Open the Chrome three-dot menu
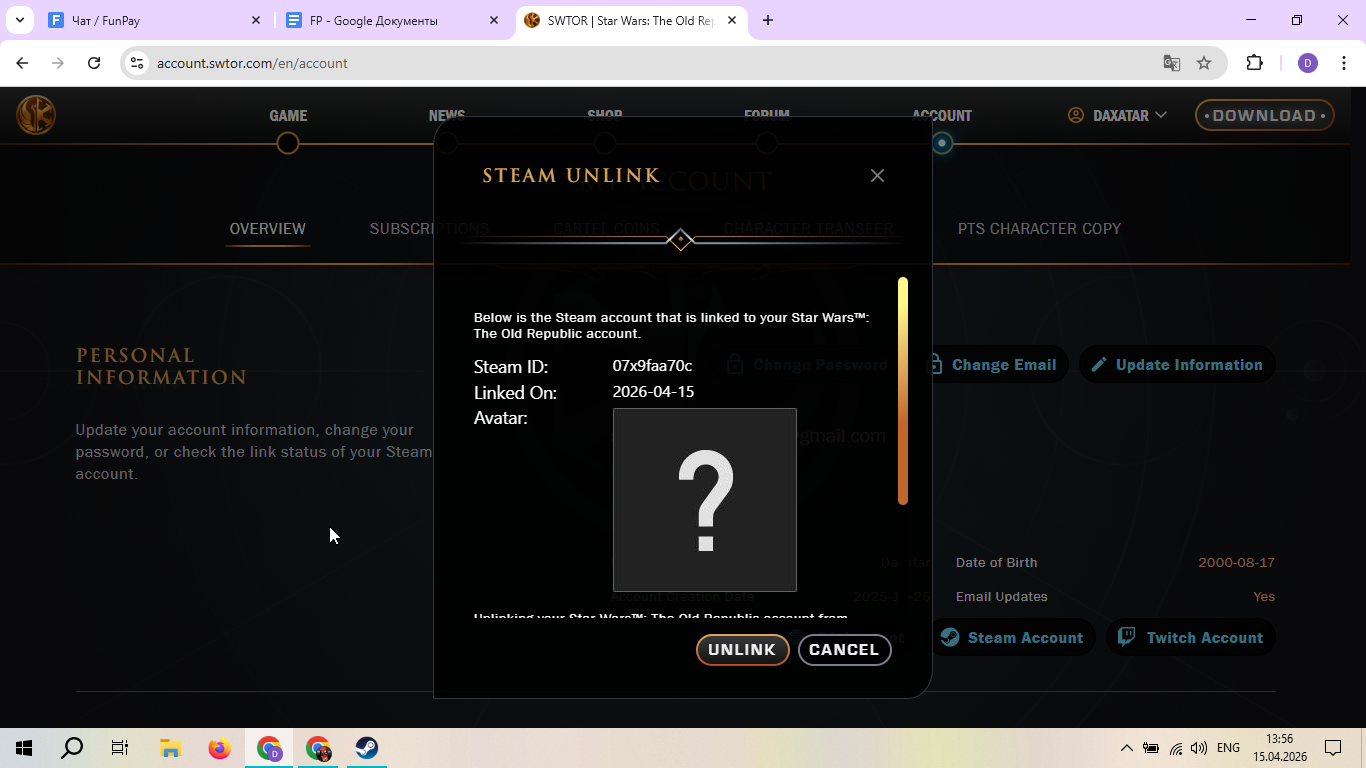The width and height of the screenshot is (1366, 768). pyautogui.click(x=1344, y=63)
